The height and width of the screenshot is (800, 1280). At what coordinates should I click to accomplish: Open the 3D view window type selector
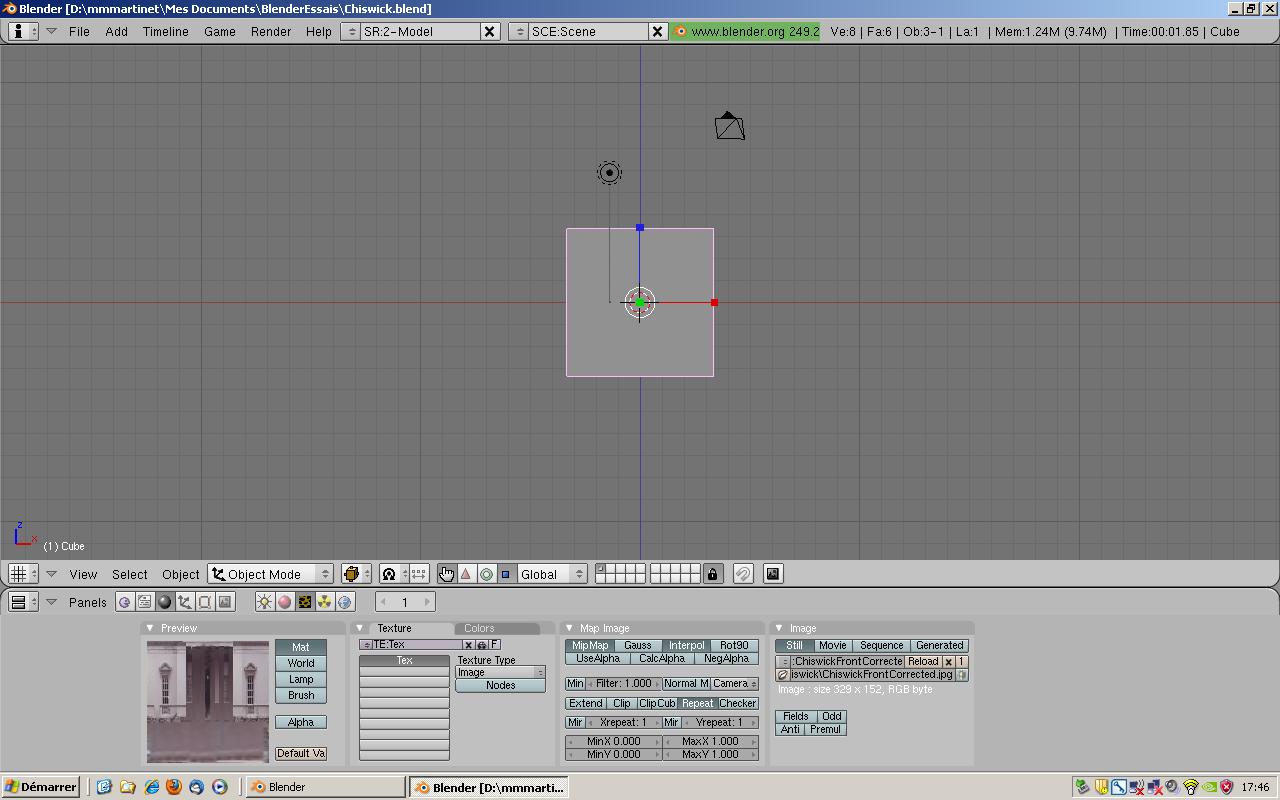[x=23, y=574]
